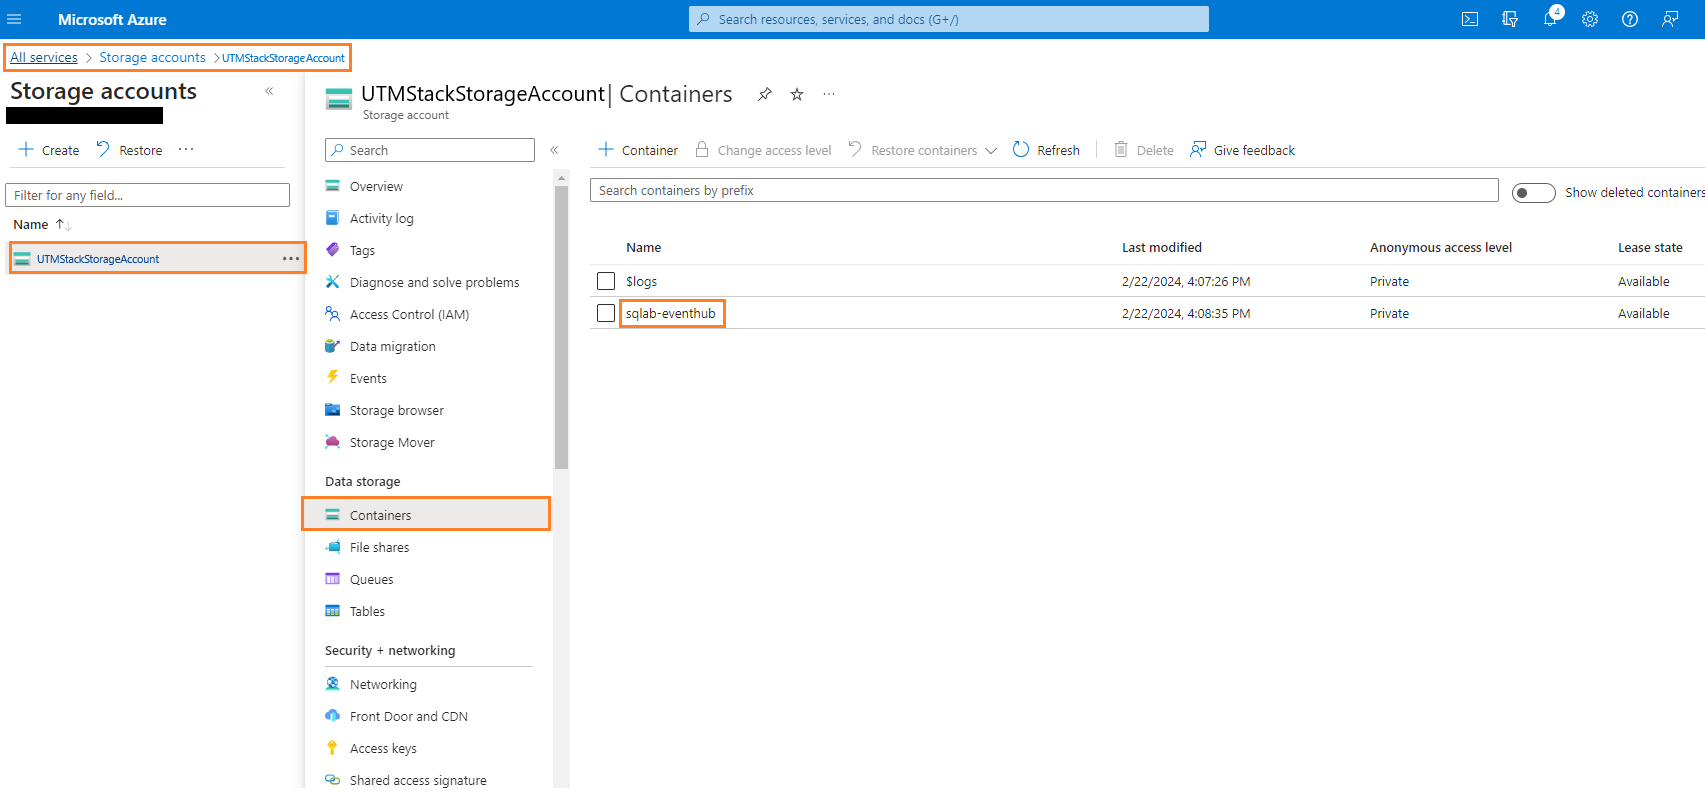Click Create in the Storage accounts panel
Viewport: 1705px width, 793px height.
(x=49, y=150)
